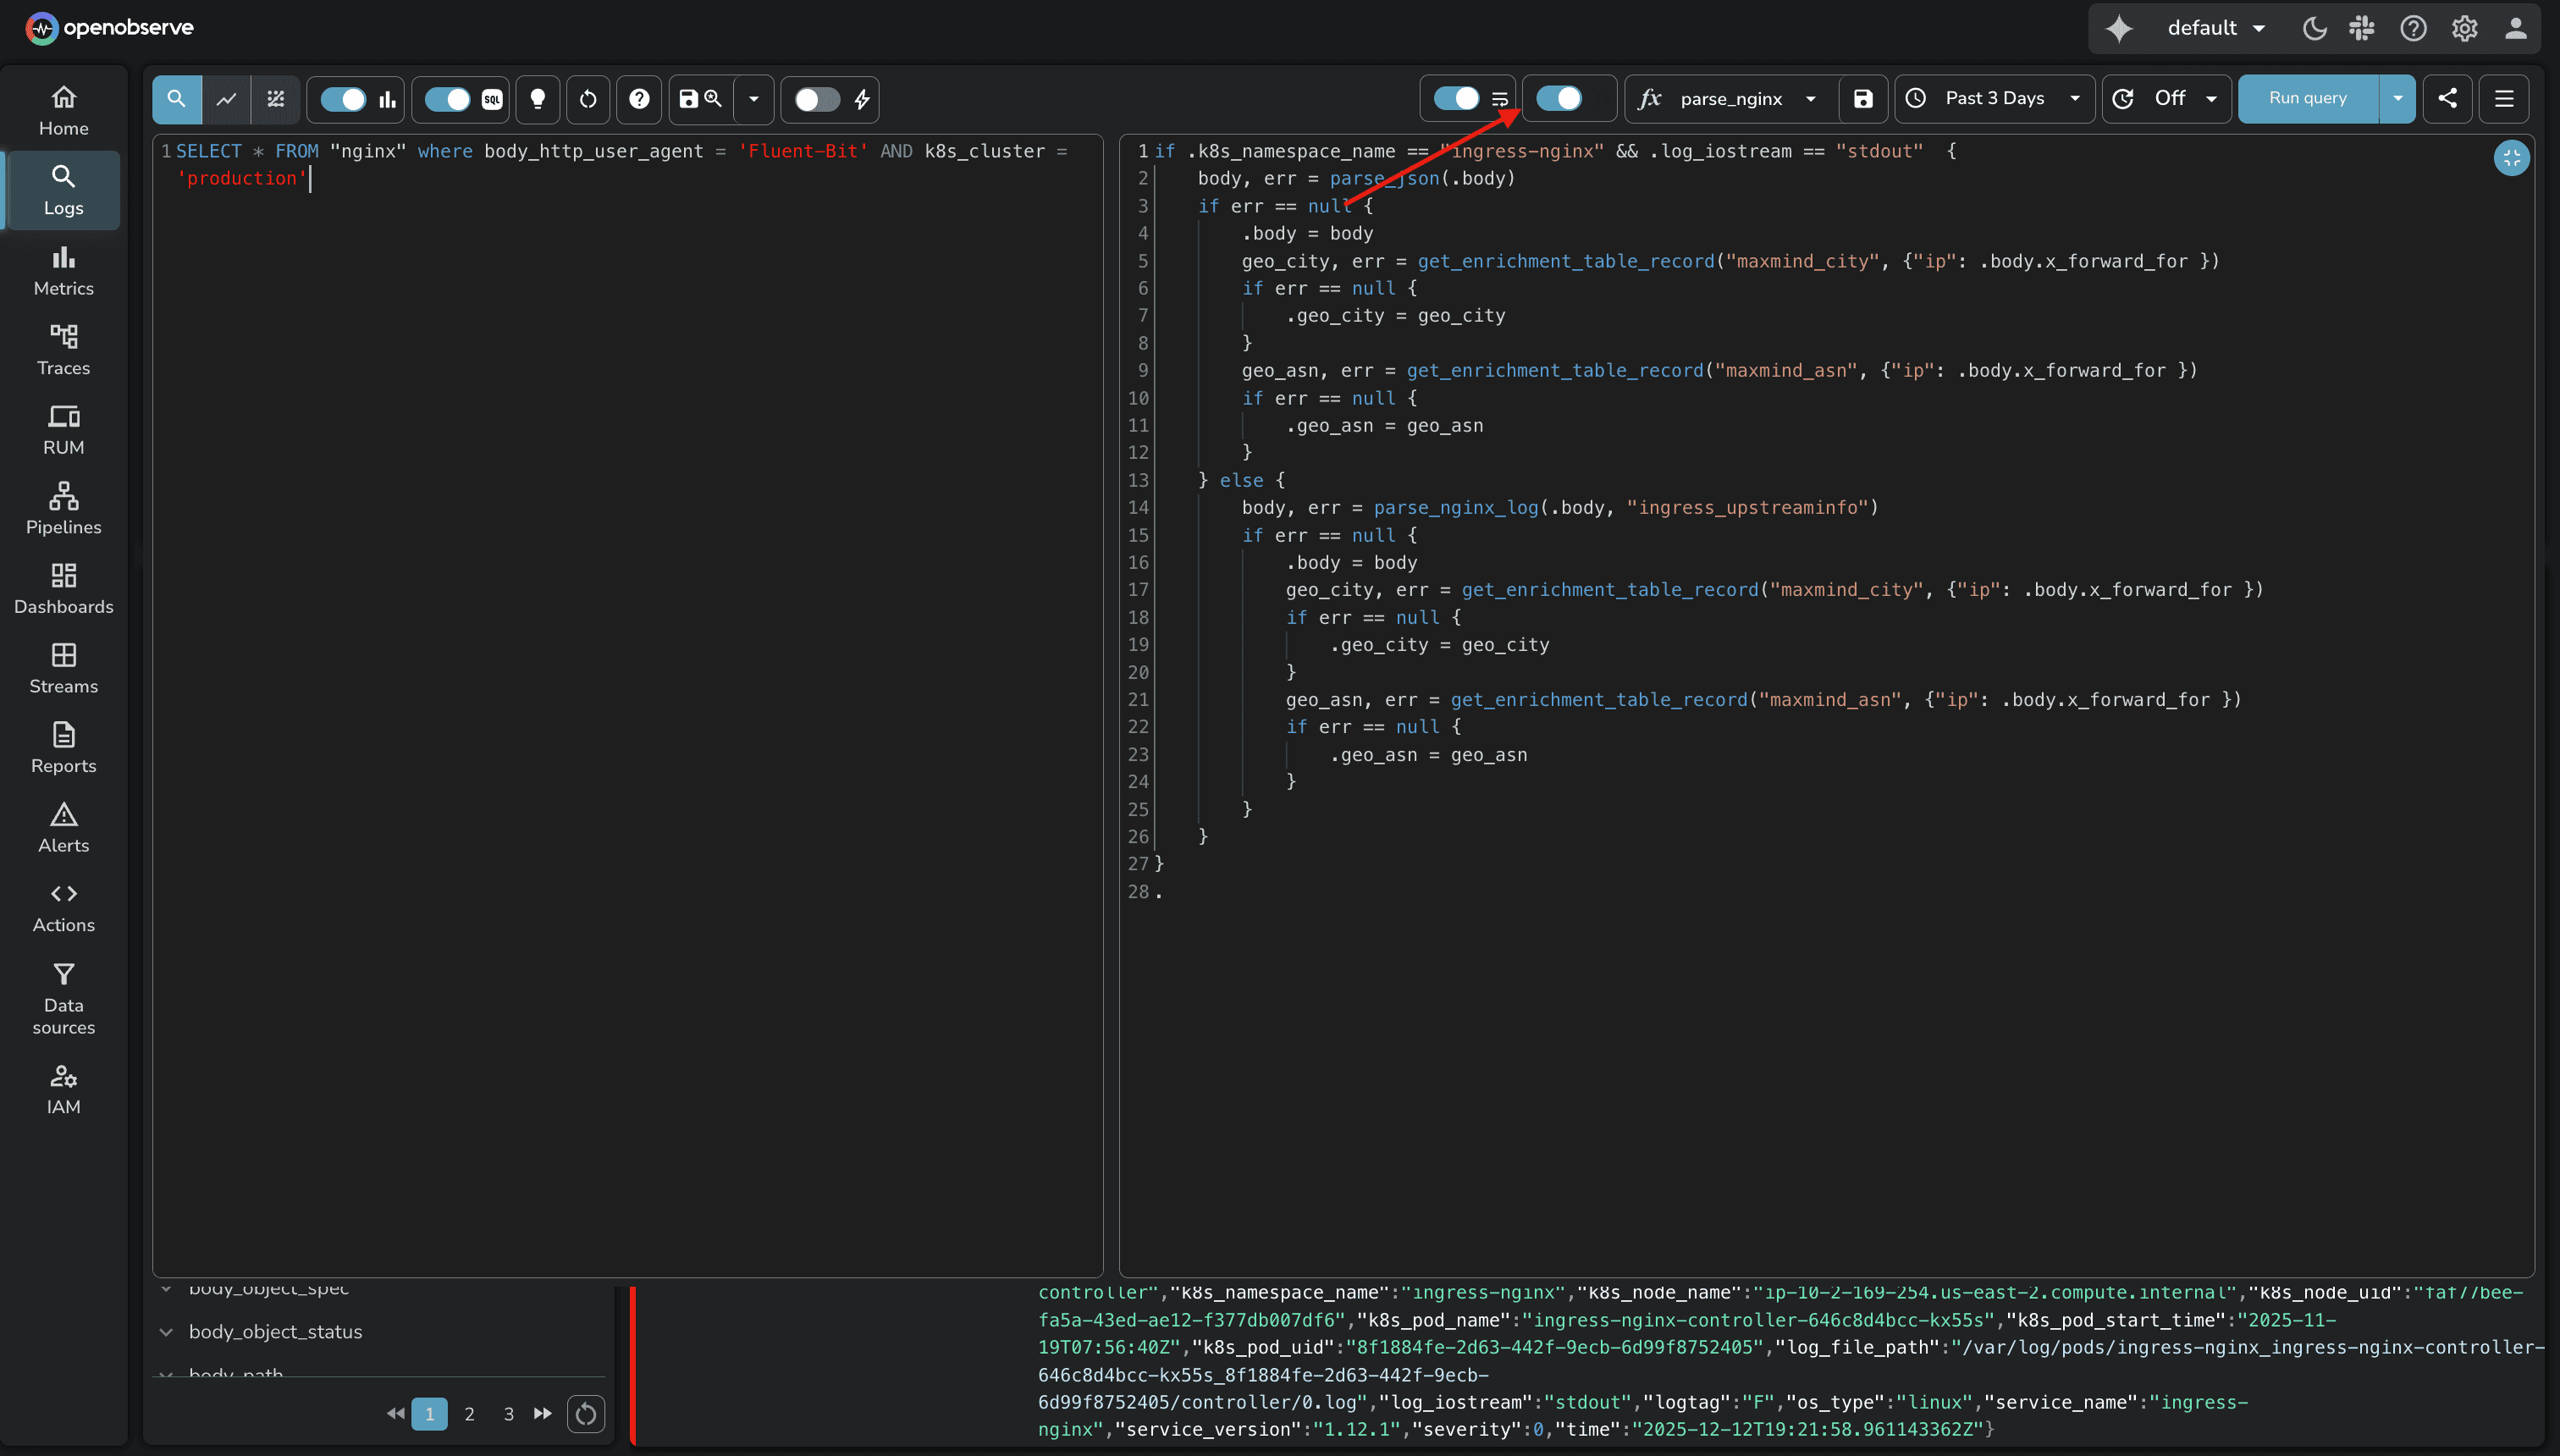Open the Pipelines section in the sidebar
Viewport: 2560px width, 1456px height.
[63, 508]
